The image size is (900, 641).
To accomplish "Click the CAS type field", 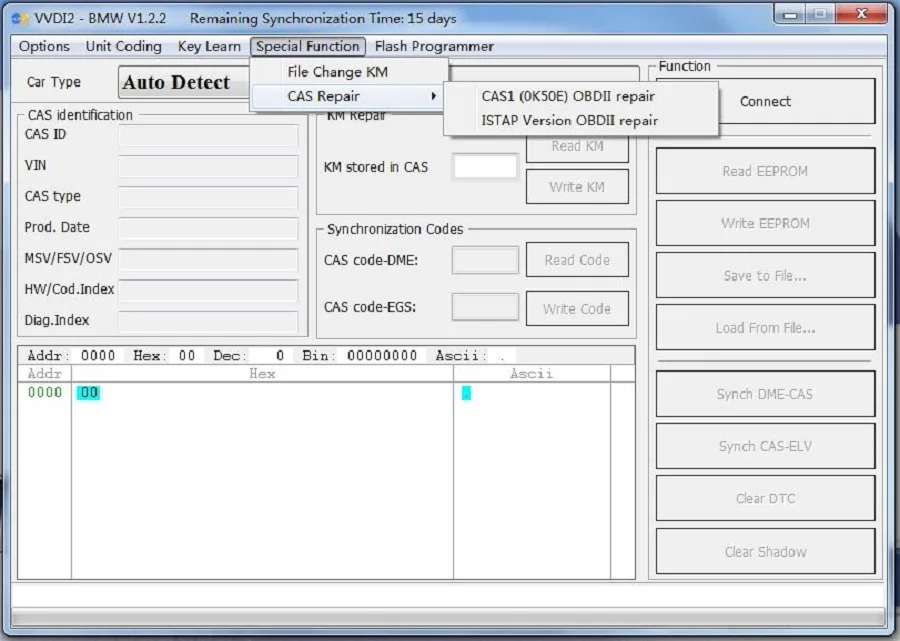I will click(208, 197).
